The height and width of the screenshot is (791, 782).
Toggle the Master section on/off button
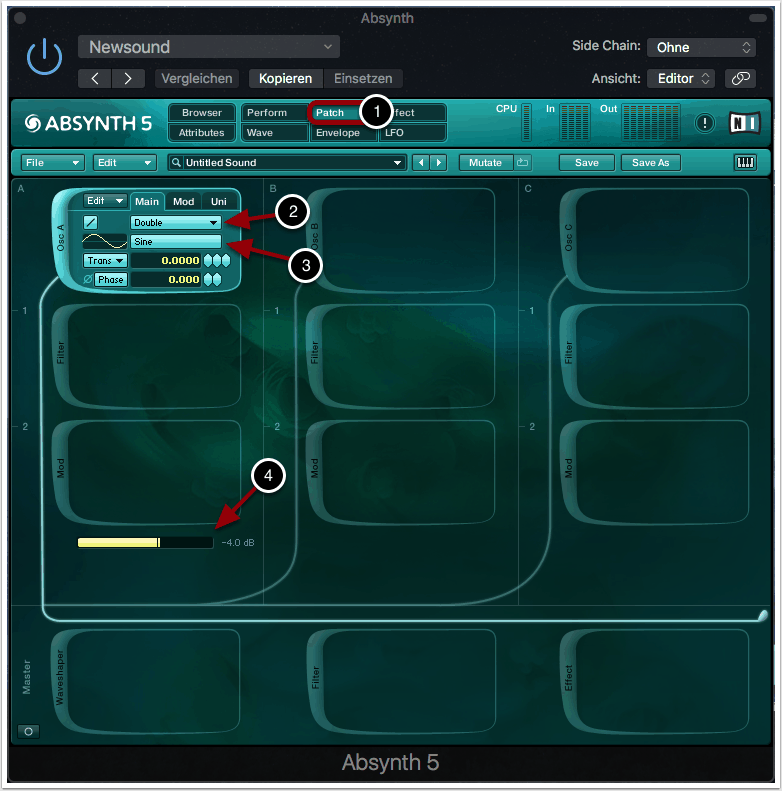tap(29, 731)
